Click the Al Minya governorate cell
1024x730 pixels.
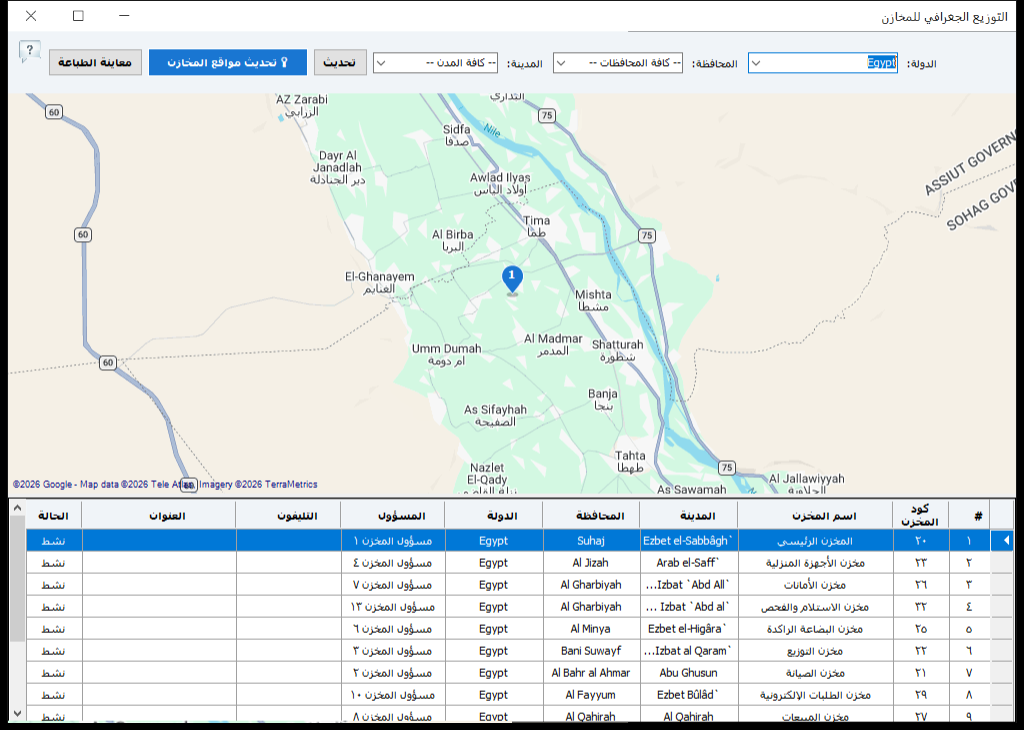(591, 629)
